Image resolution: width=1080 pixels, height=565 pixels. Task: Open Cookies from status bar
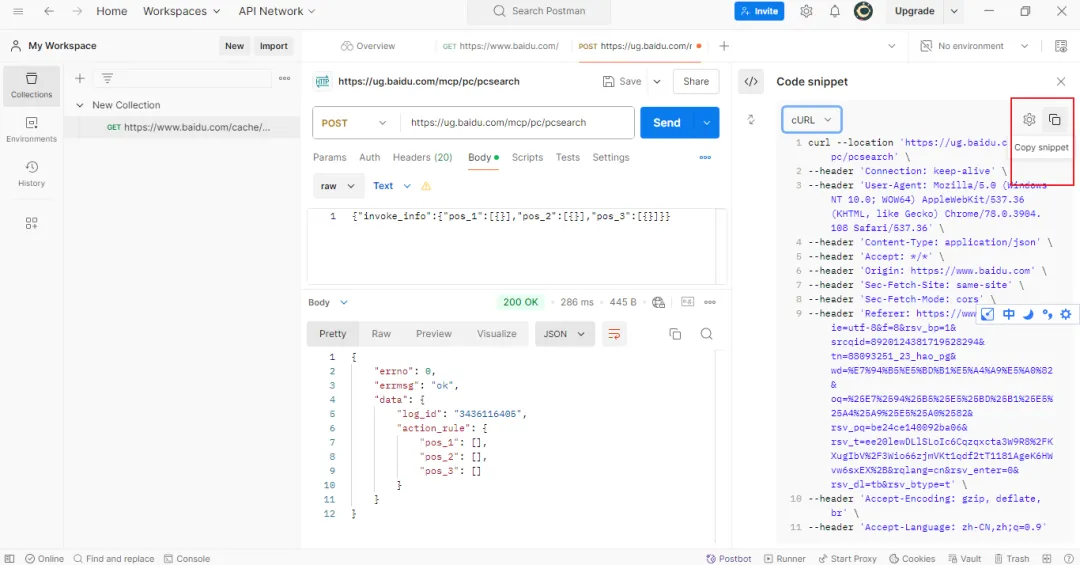tap(912, 559)
